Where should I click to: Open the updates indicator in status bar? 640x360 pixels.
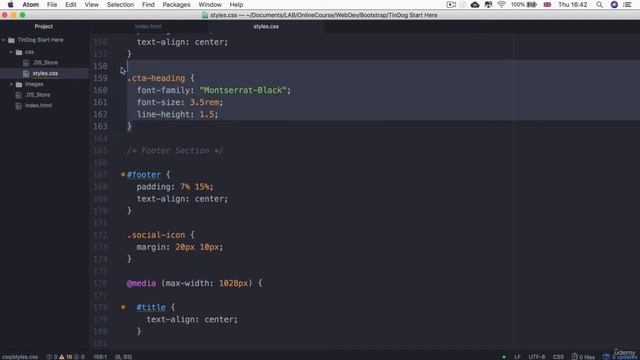coord(619,357)
